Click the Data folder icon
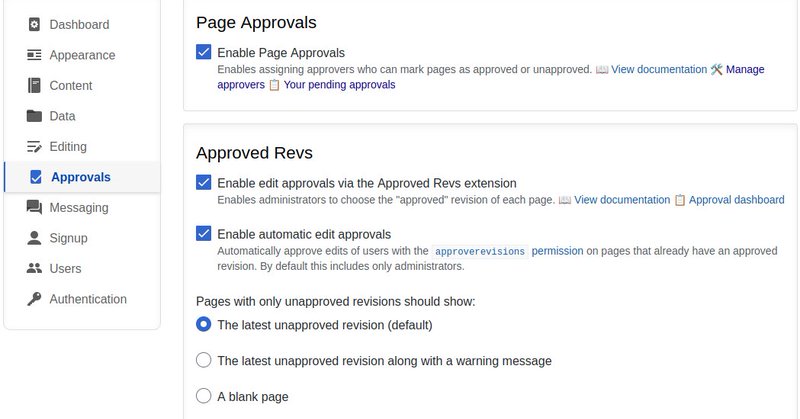The image size is (800, 419). click(x=34, y=116)
